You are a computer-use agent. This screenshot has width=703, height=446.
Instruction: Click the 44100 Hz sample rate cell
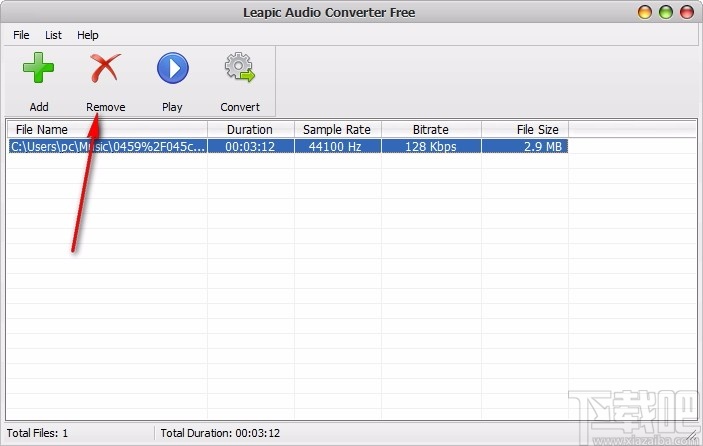337,146
